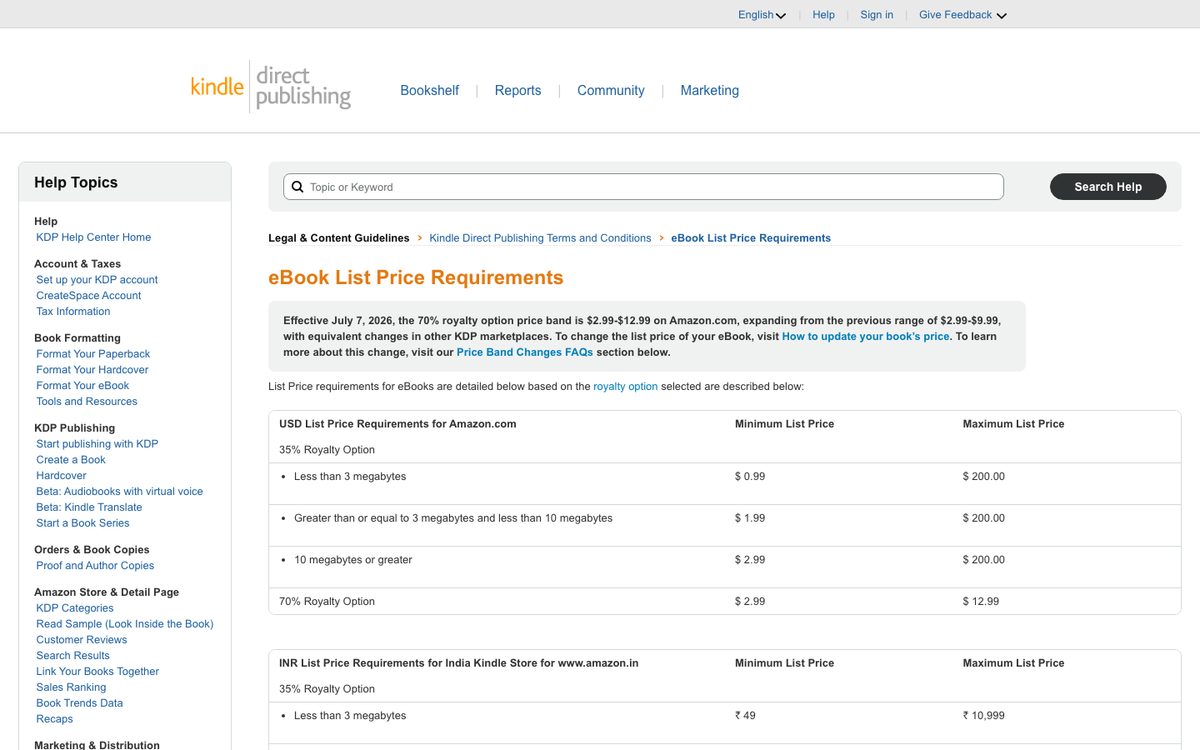Open KDP Help Center Home
1200x750 pixels.
coord(94,237)
